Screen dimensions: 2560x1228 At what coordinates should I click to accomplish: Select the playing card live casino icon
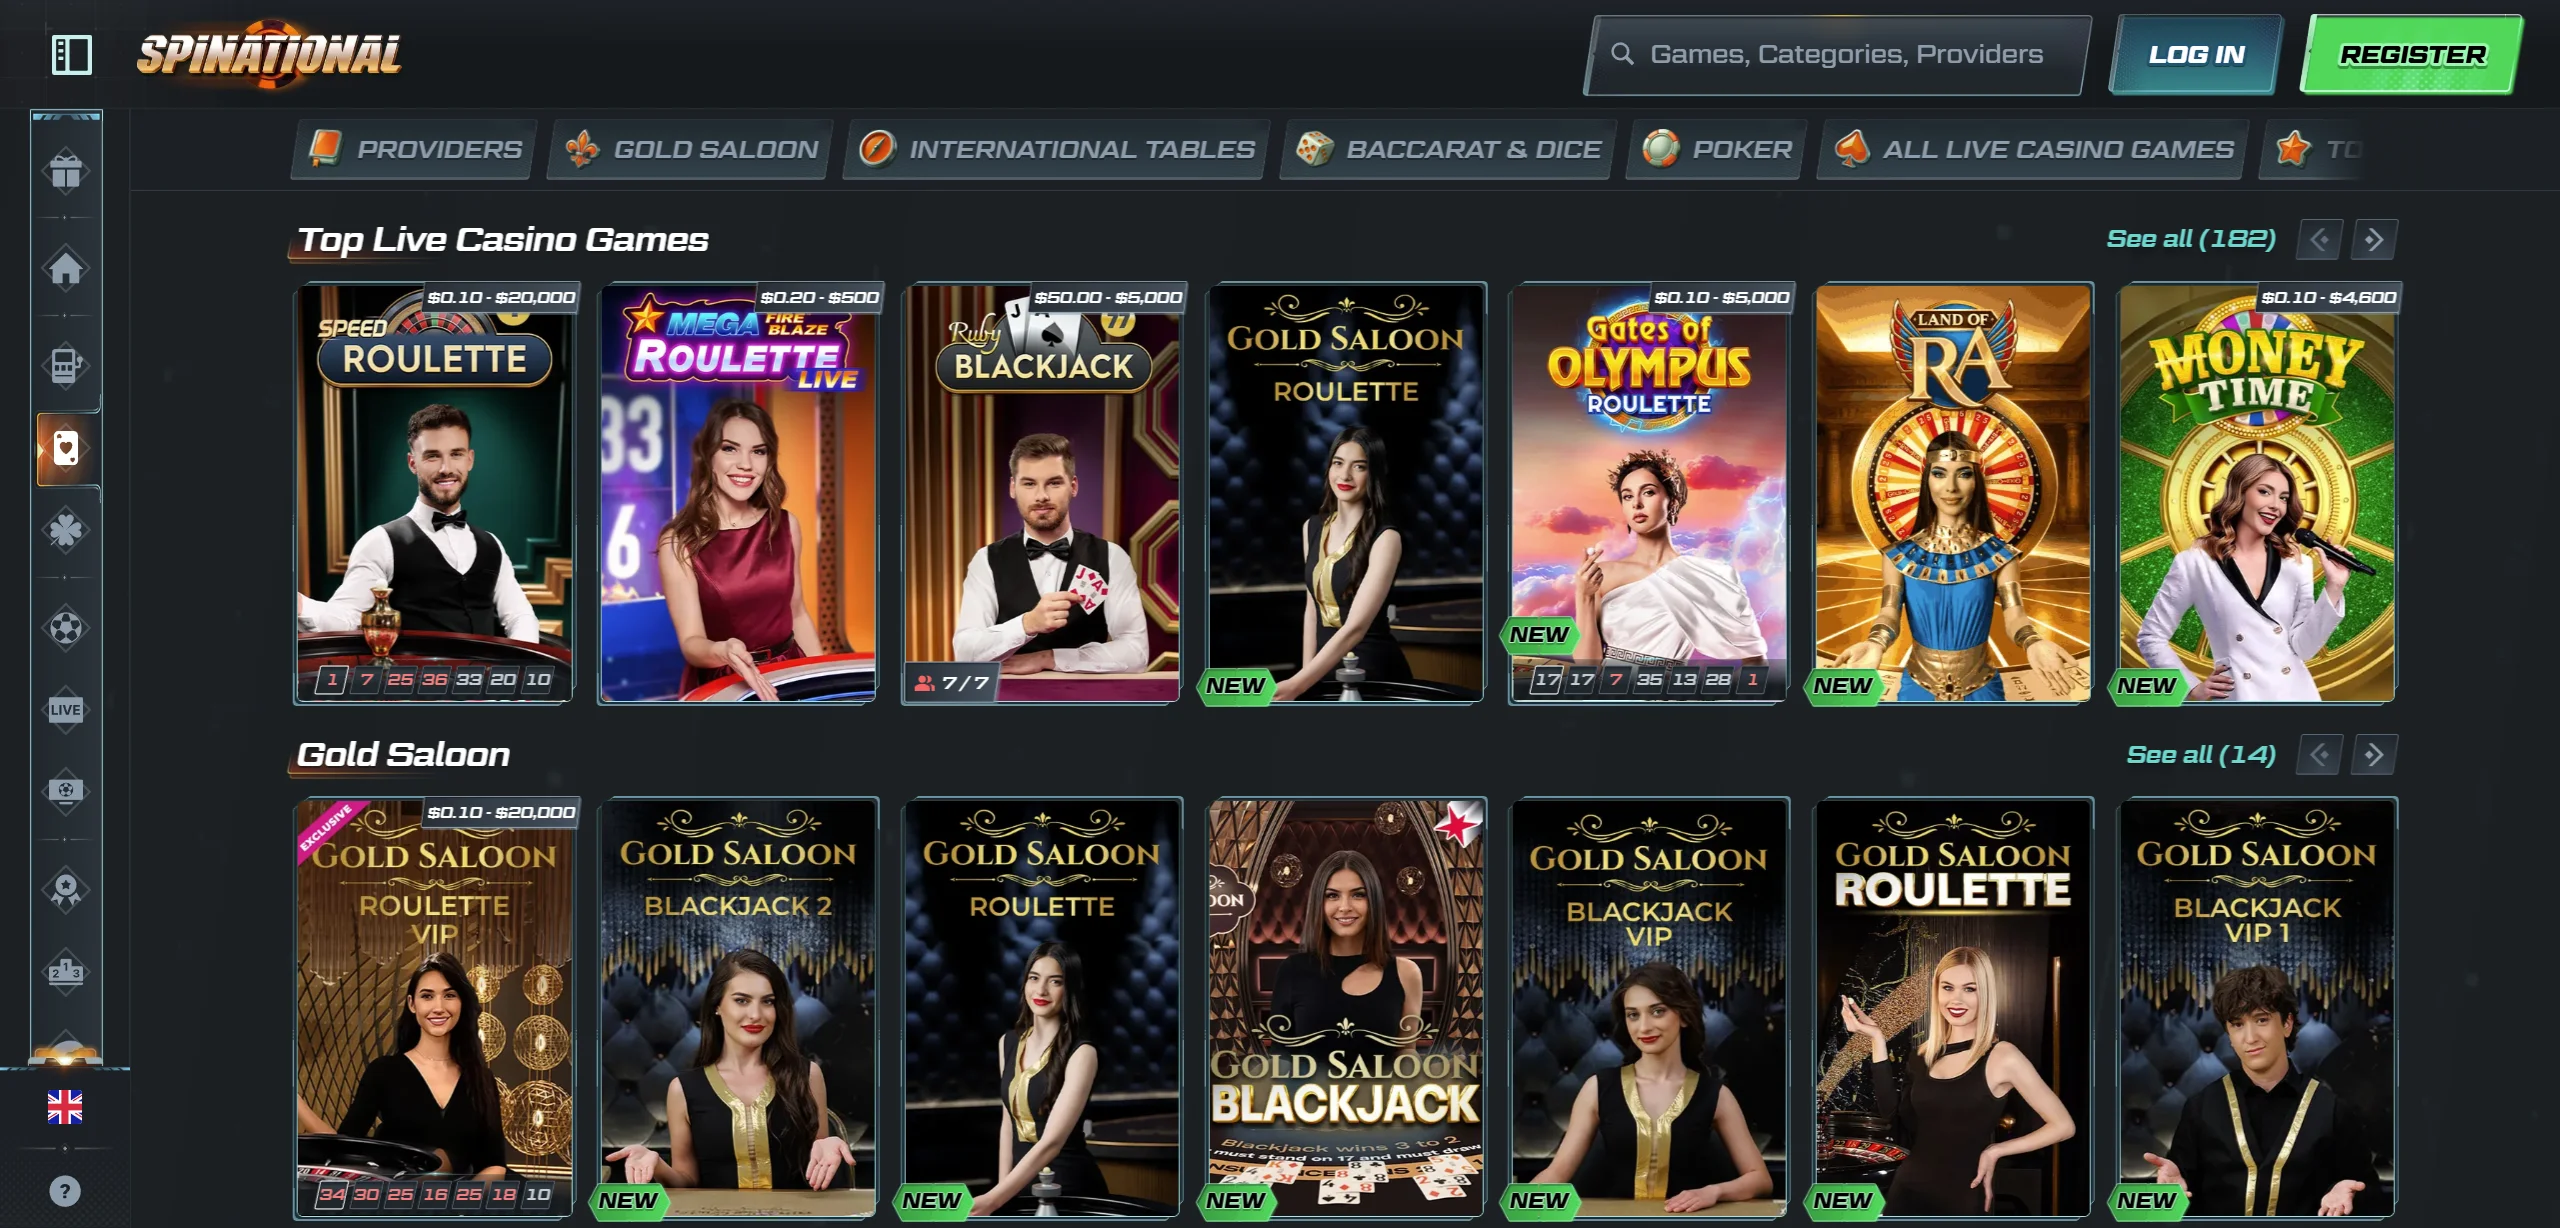coord(66,448)
